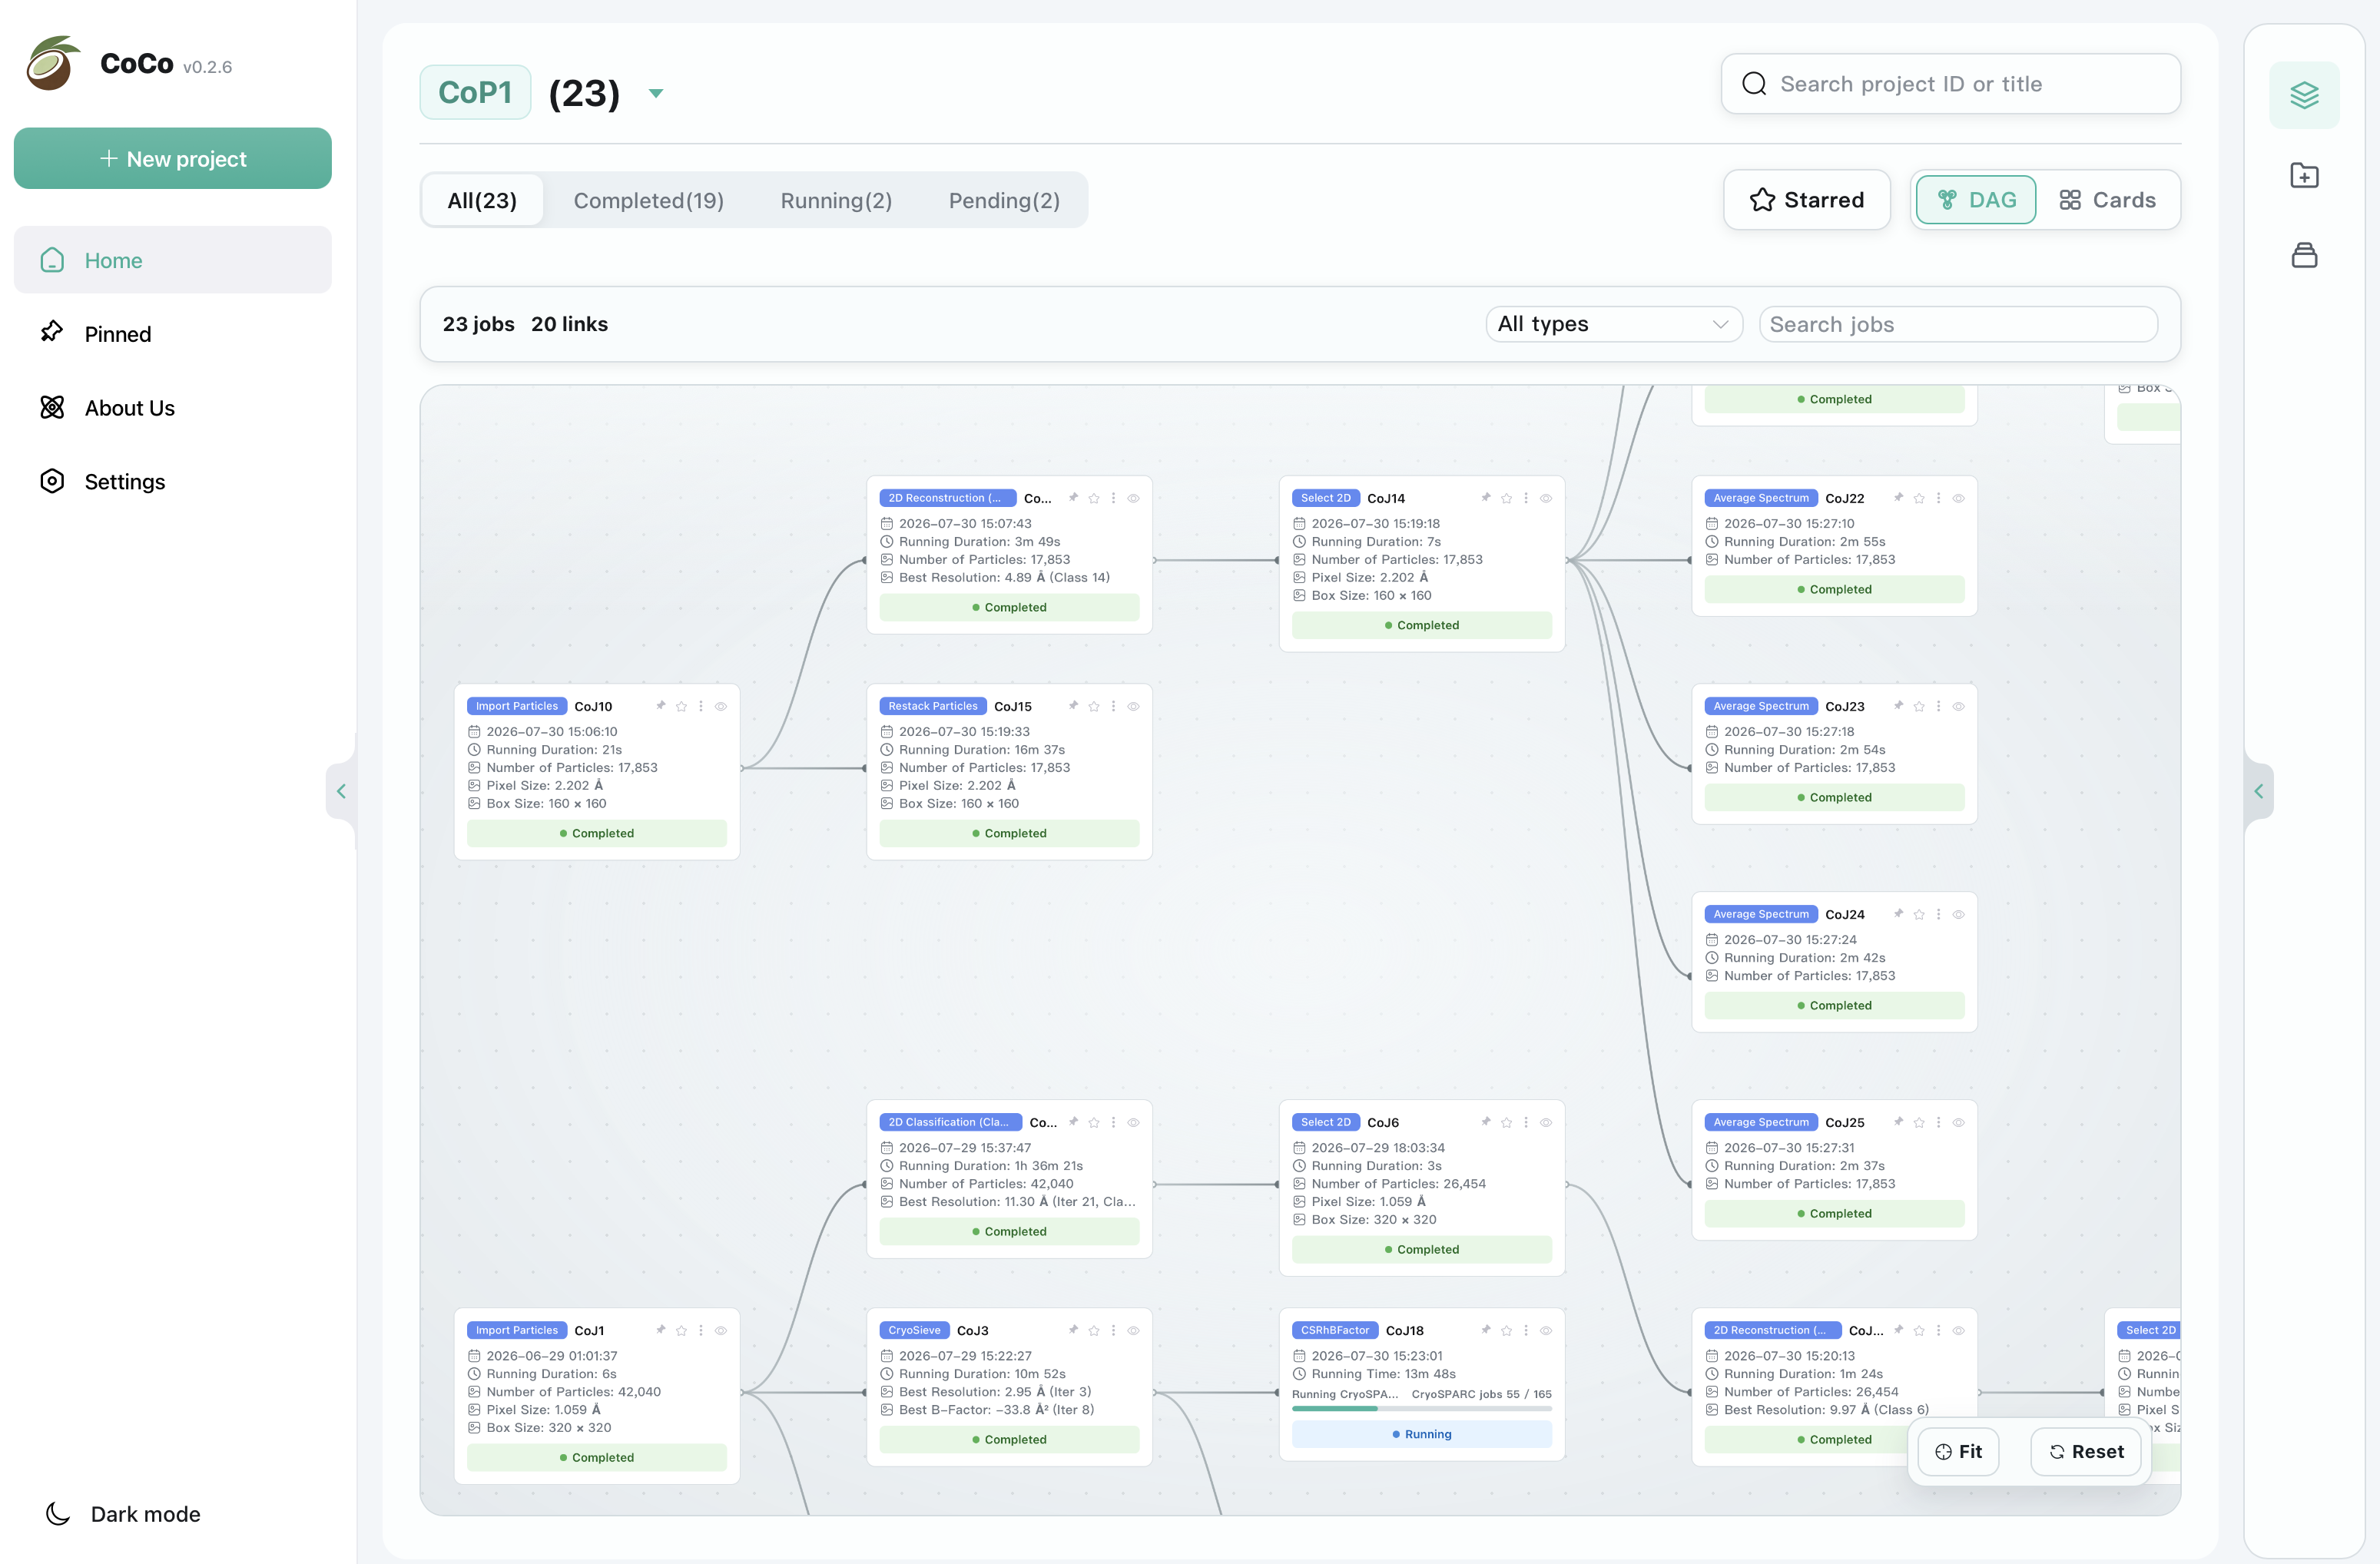2380x1564 pixels.
Task: Click the CoP1 project badge
Action: click(x=475, y=92)
